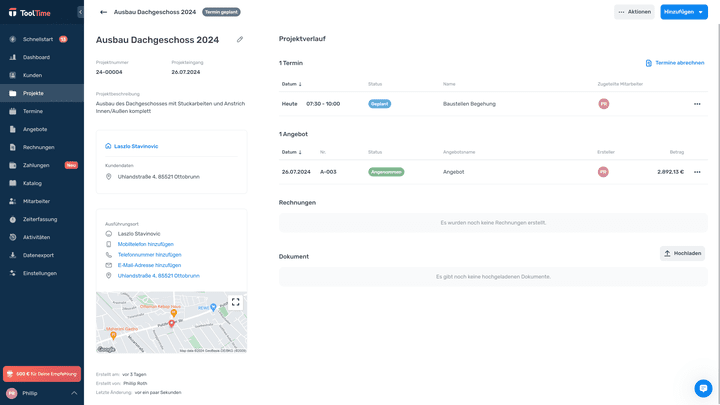Click Telefonnummer hinzufügen link
The image size is (720, 405).
tap(149, 255)
